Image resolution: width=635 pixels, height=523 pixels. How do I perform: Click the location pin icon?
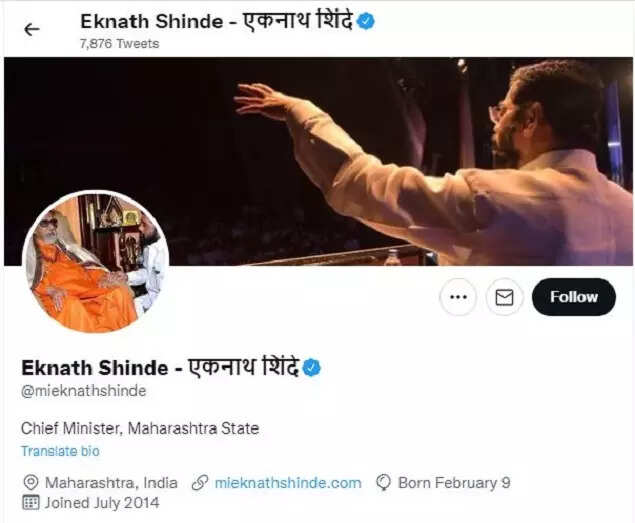(31, 482)
